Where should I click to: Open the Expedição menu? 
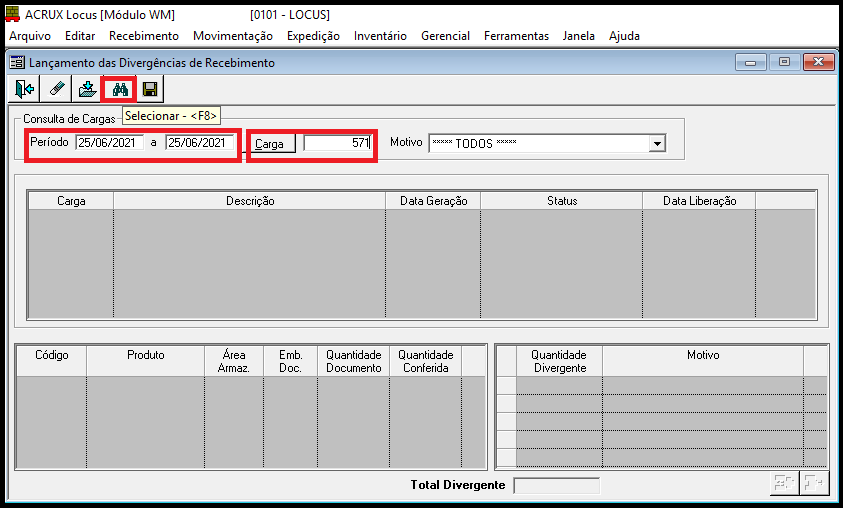click(313, 36)
